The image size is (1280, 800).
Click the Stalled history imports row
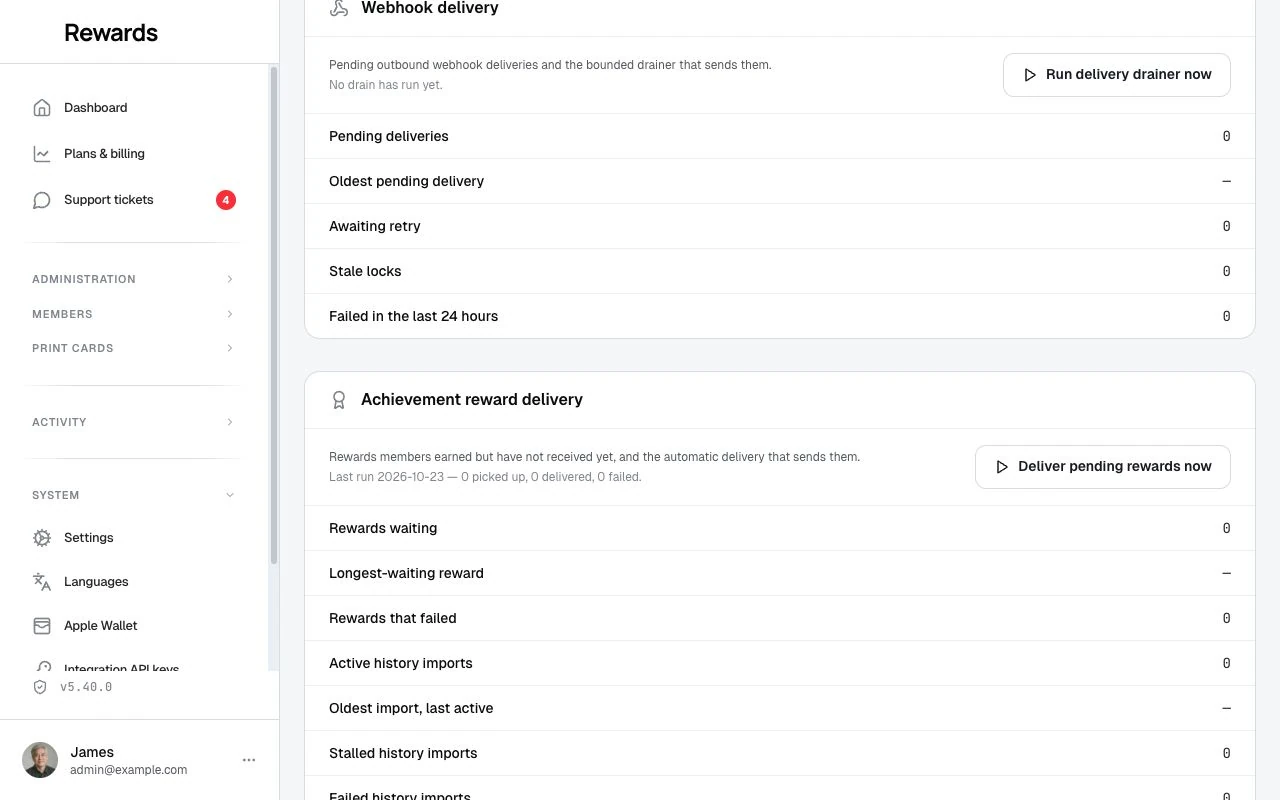point(780,753)
